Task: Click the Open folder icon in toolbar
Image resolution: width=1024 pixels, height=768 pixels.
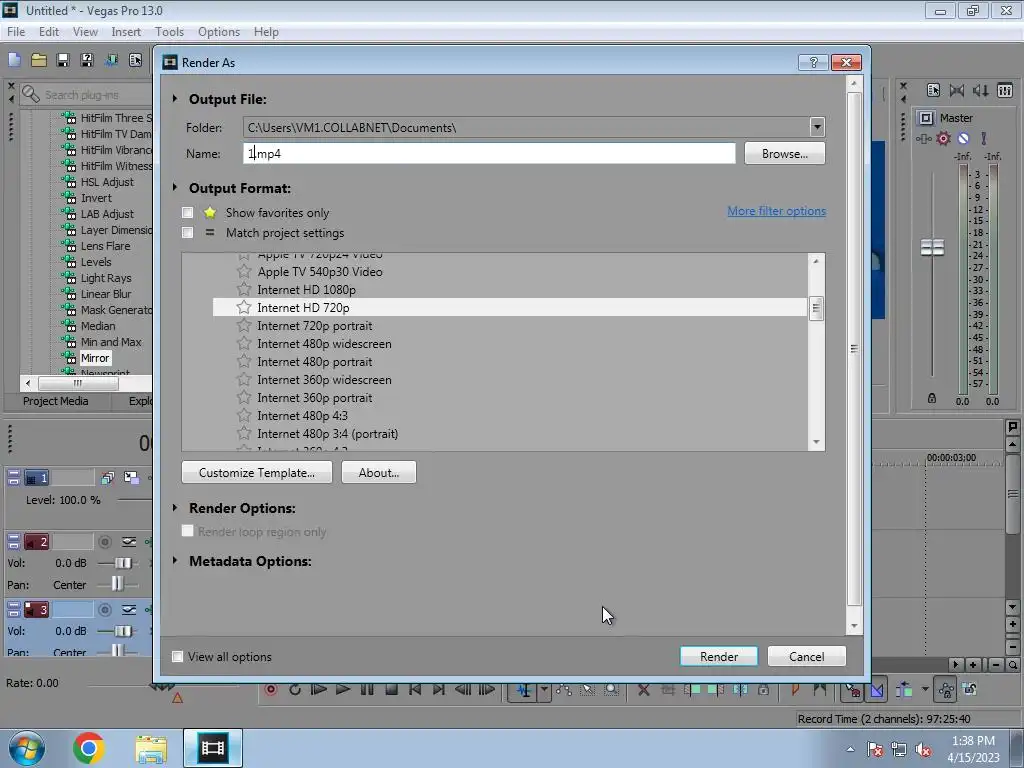Action: (x=39, y=60)
